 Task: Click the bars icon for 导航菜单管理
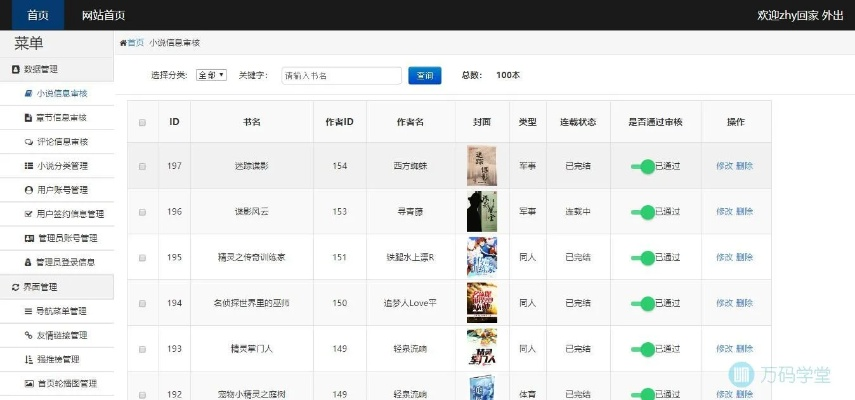[28, 311]
